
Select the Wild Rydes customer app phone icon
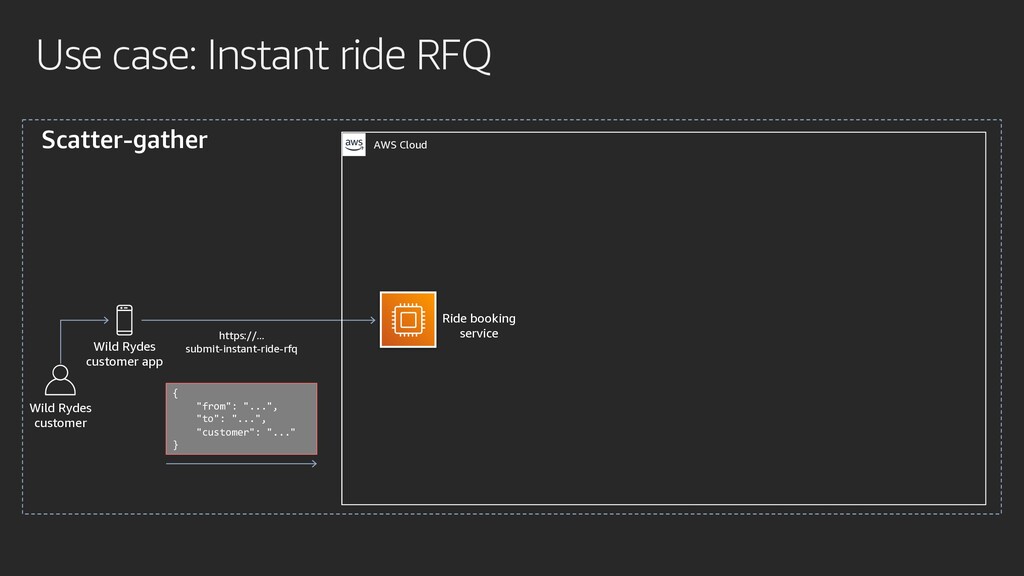[124, 320]
